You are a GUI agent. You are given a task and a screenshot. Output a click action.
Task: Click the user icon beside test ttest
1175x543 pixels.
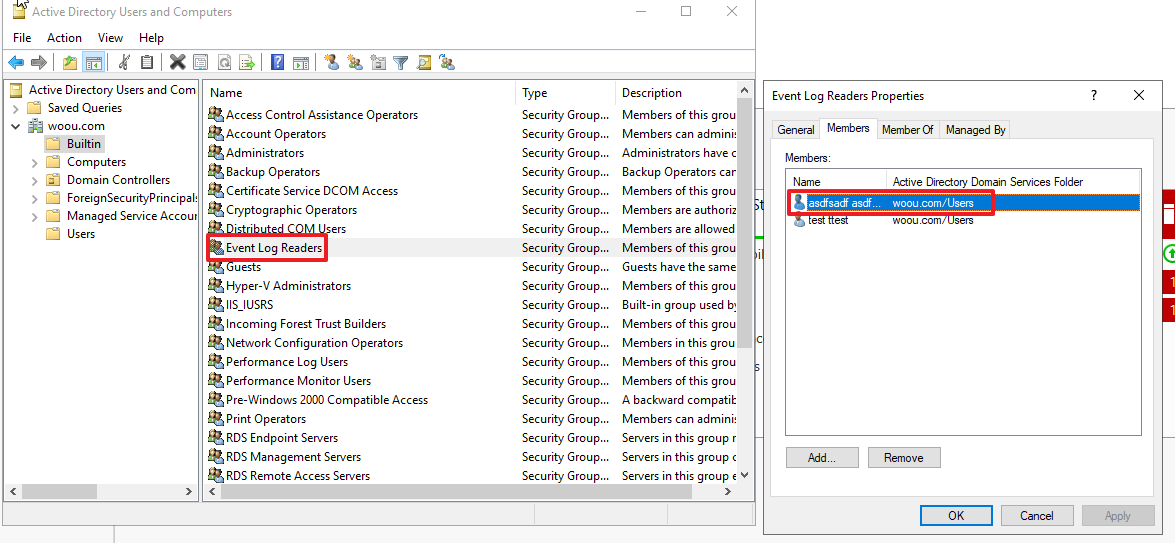coord(799,221)
